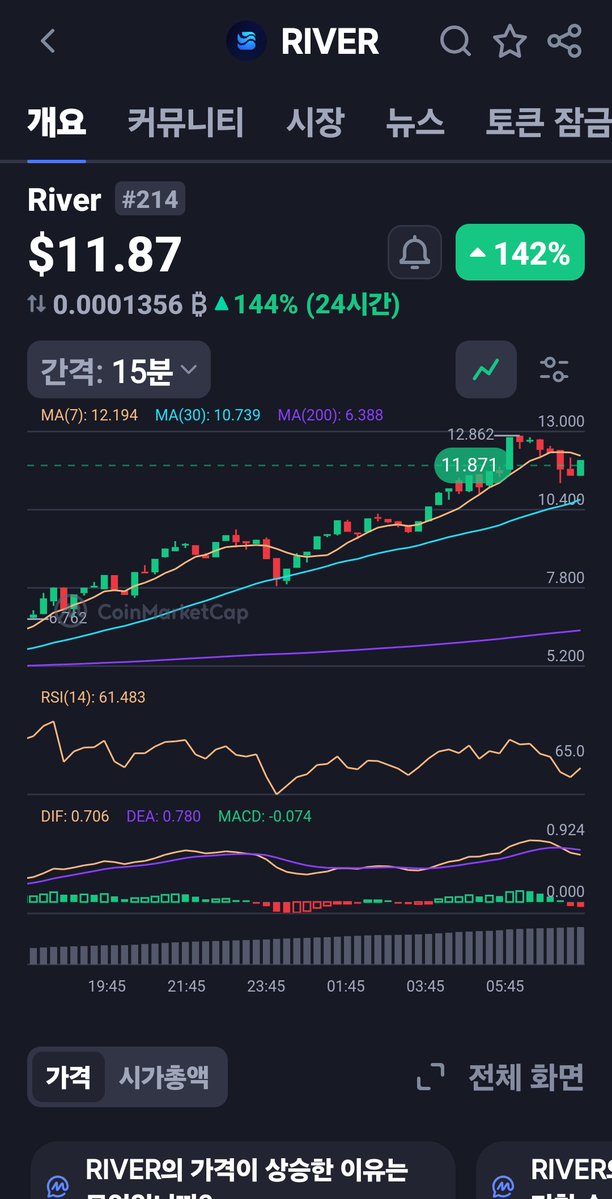Tap the MA(200): 6.388 indicator label
612x1199 pixels.
pyautogui.click(x=330, y=415)
